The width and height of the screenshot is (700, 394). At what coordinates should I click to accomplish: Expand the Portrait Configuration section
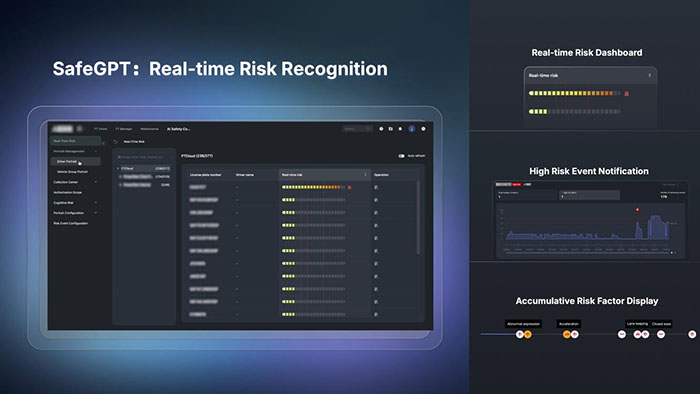point(96,213)
